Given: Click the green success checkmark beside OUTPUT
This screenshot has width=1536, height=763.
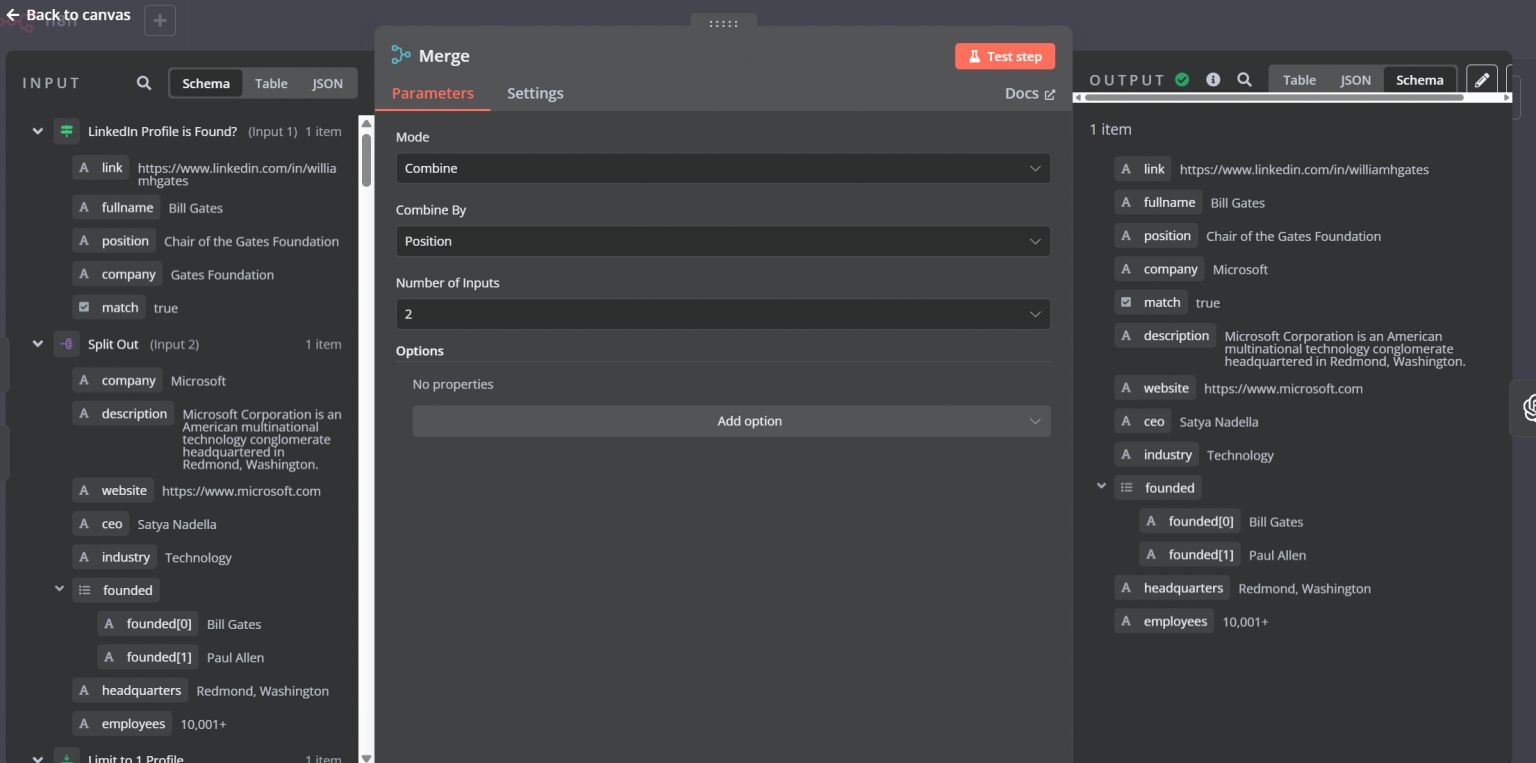Looking at the screenshot, I should (x=1181, y=79).
